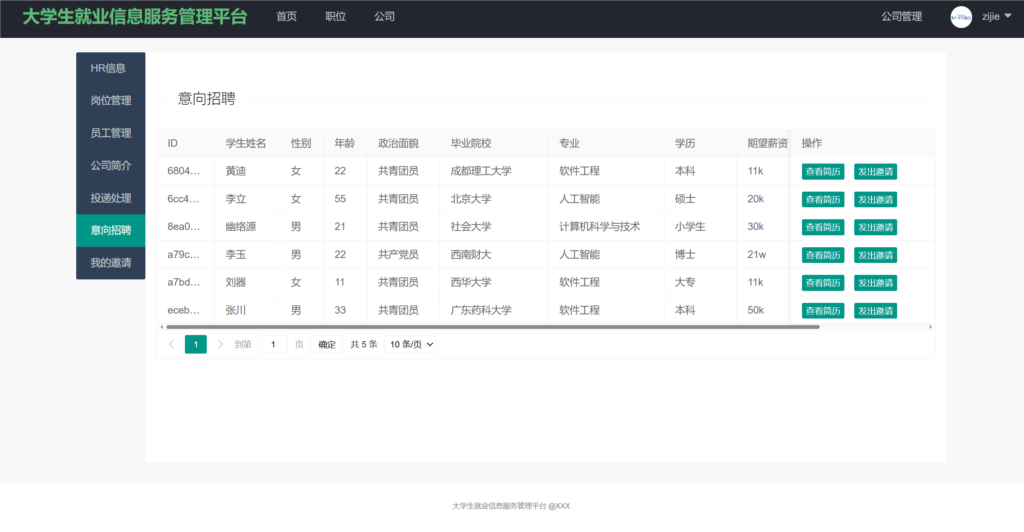1024x532 pixels.
Task: Click the table horizontal scrollbar
Action: point(492,327)
